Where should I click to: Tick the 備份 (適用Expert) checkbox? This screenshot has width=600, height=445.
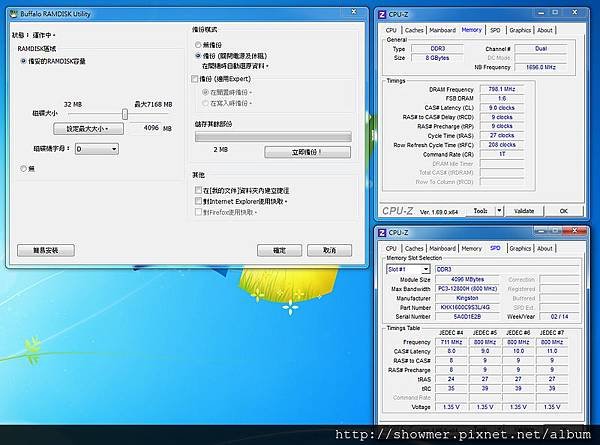click(x=194, y=79)
